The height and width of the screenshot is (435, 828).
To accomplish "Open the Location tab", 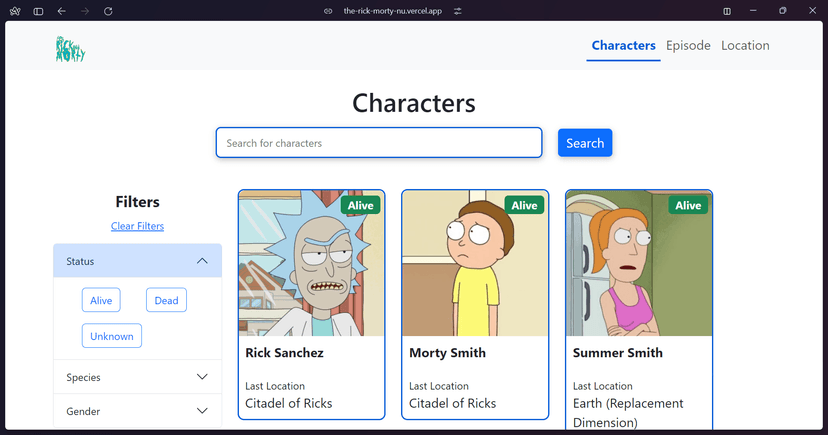I will pyautogui.click(x=745, y=45).
